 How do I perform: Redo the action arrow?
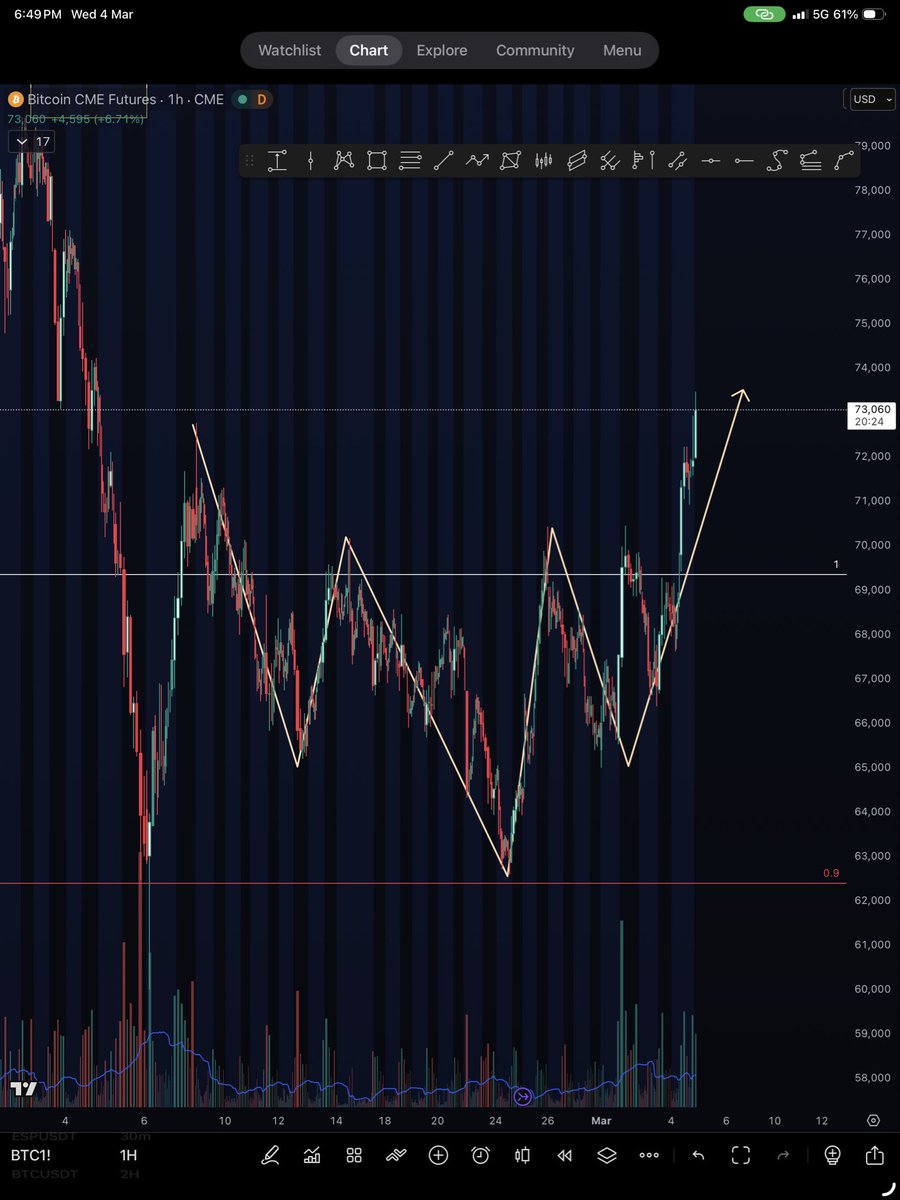point(784,1155)
